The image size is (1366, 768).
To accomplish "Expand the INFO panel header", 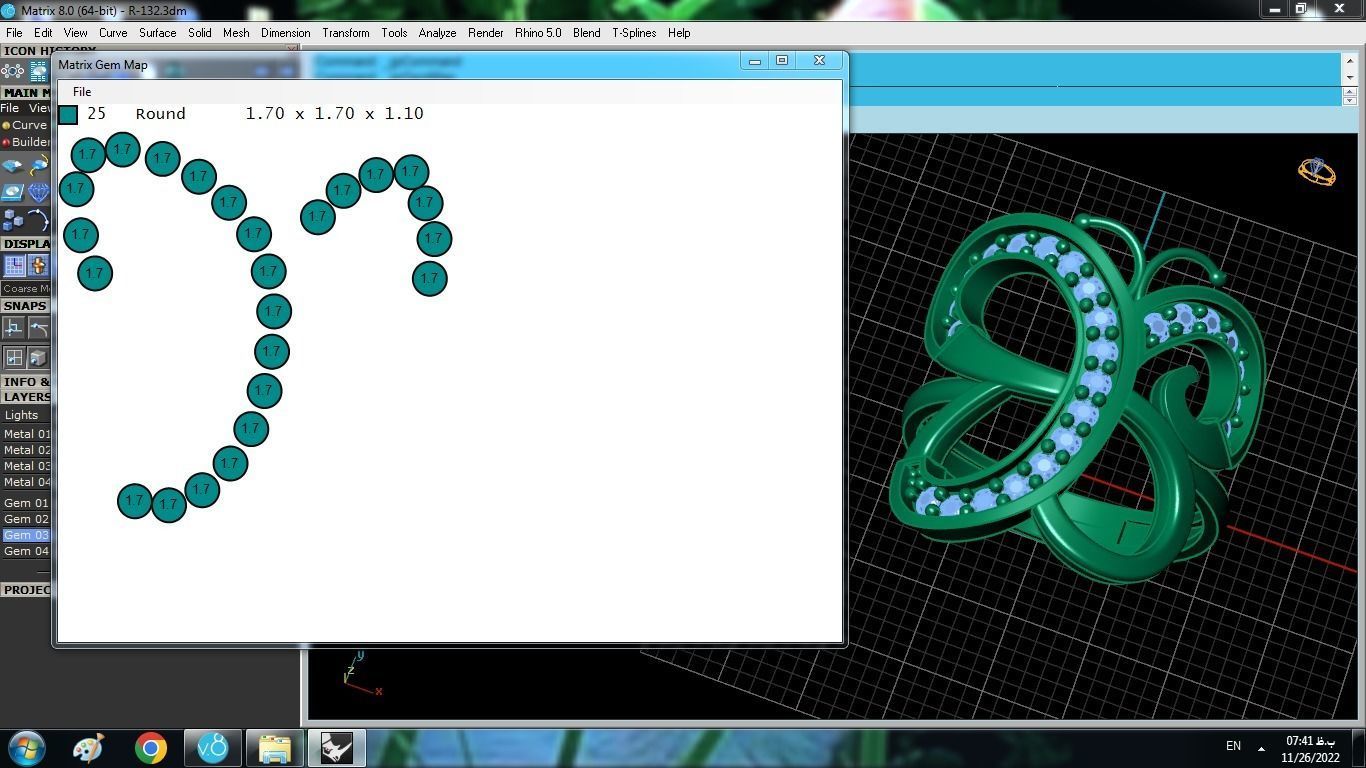I will click(x=26, y=382).
